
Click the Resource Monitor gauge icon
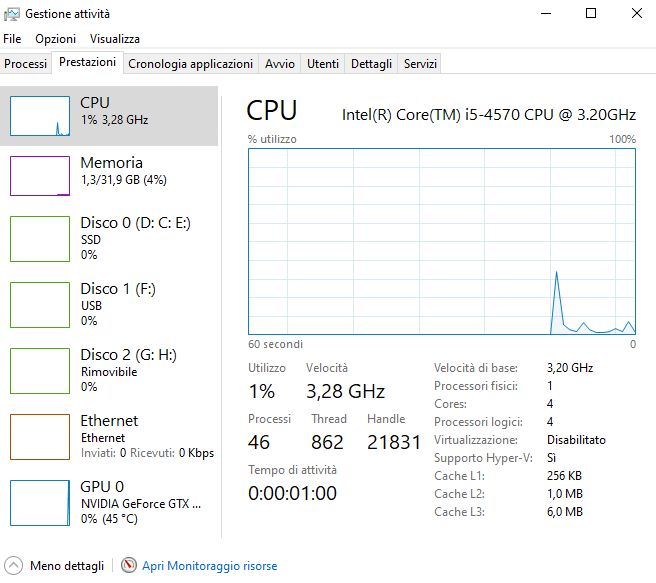[x=128, y=565]
